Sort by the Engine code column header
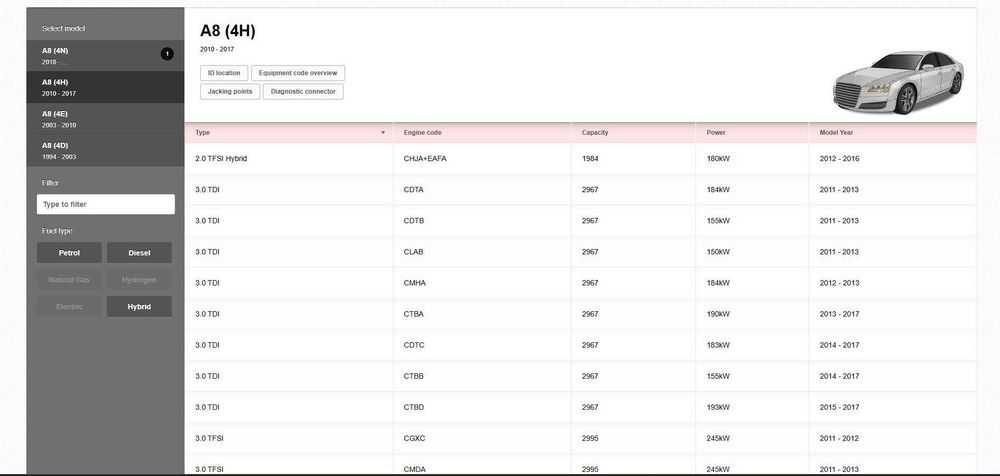The image size is (1000, 476). pos(482,133)
